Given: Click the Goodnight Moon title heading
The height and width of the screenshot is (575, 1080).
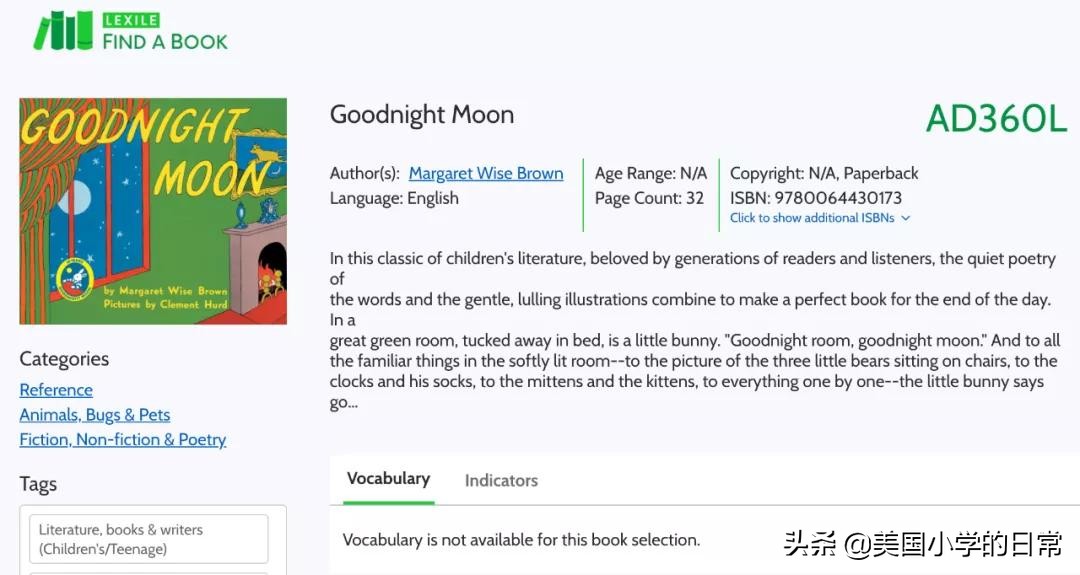Looking at the screenshot, I should click(422, 115).
